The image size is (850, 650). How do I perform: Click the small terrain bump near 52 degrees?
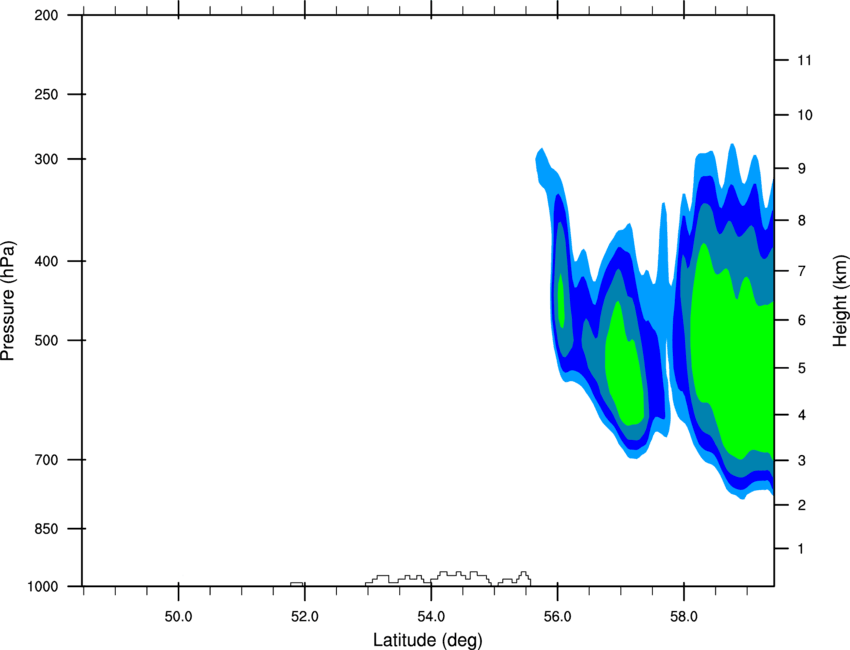297,584
